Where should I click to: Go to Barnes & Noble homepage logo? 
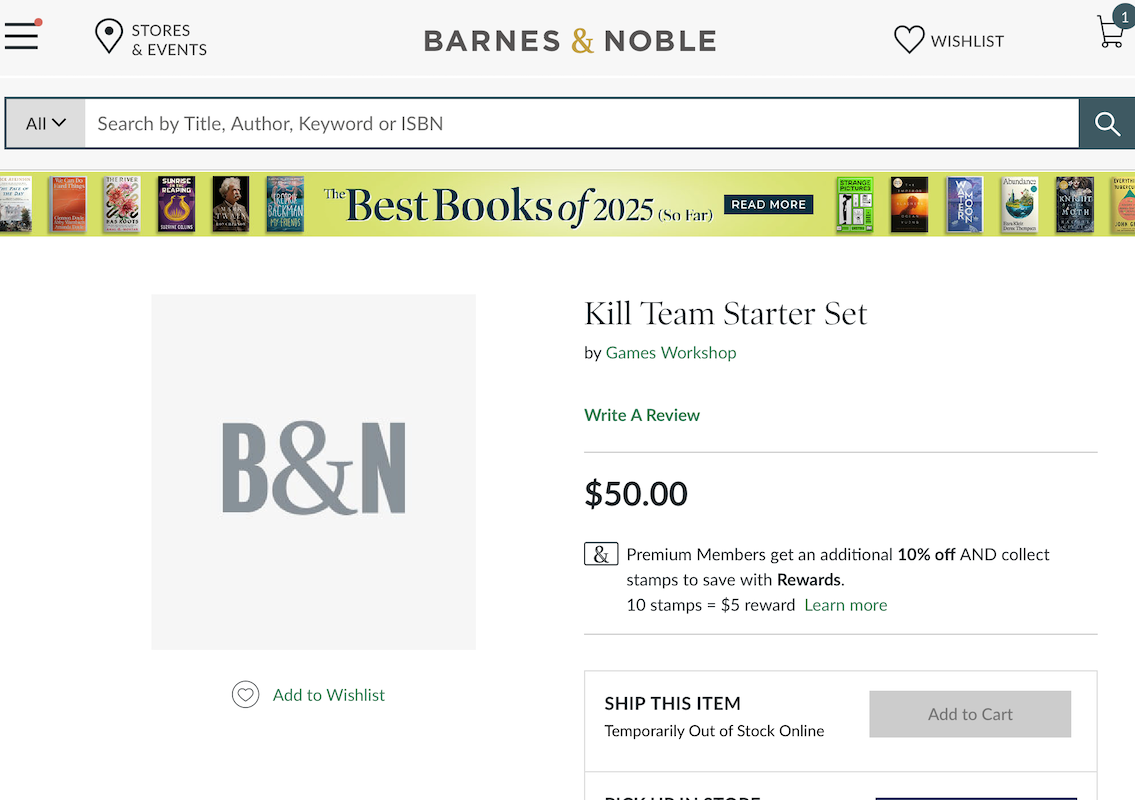coord(570,41)
